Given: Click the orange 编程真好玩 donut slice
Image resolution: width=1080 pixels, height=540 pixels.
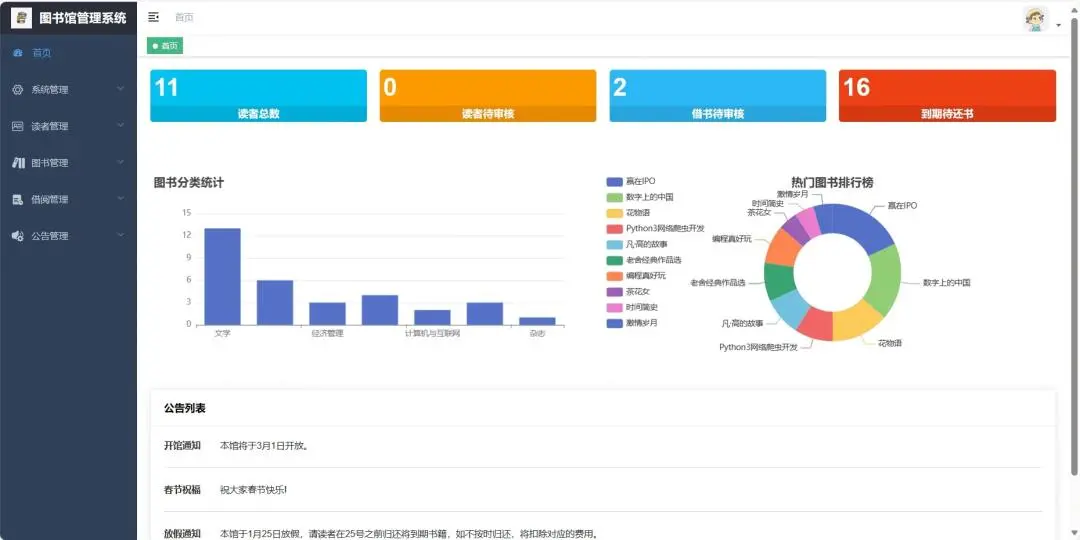Looking at the screenshot, I should tap(781, 249).
